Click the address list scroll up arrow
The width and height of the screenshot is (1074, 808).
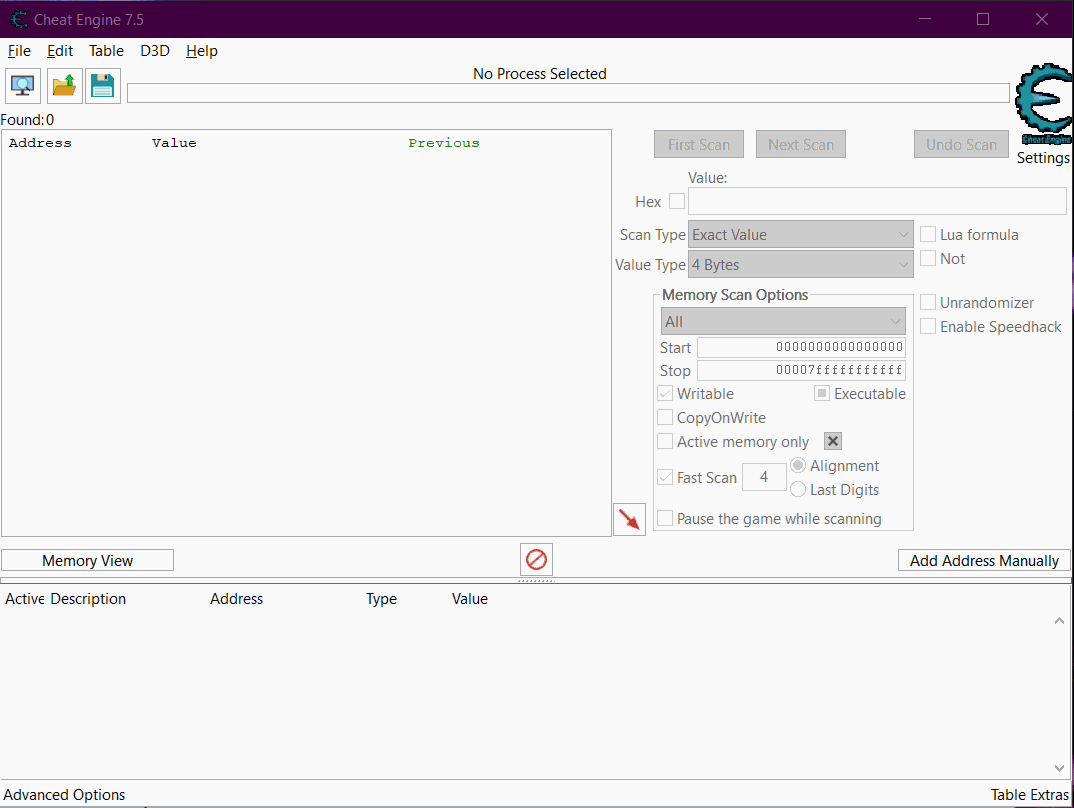pyautogui.click(x=1059, y=621)
